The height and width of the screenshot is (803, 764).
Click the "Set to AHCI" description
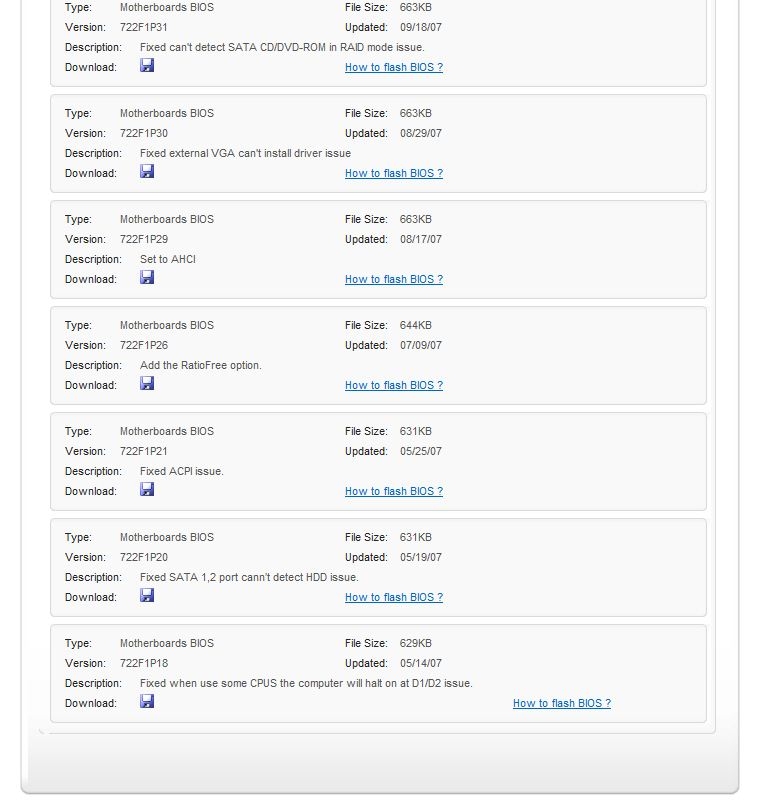pyautogui.click(x=168, y=260)
